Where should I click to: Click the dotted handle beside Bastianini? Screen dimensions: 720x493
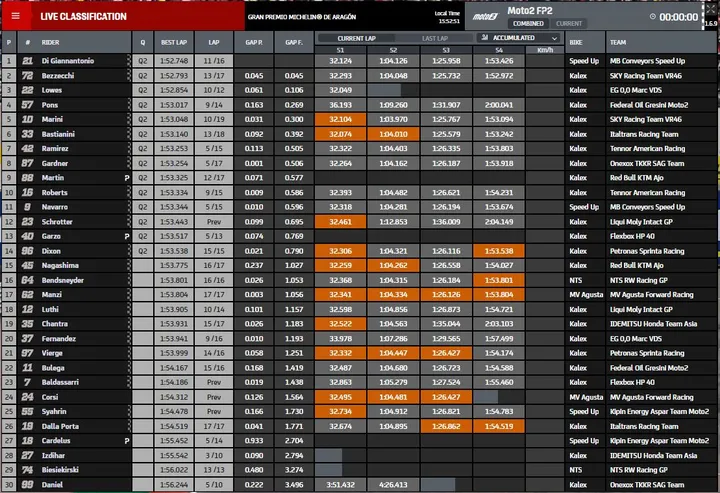129,134
